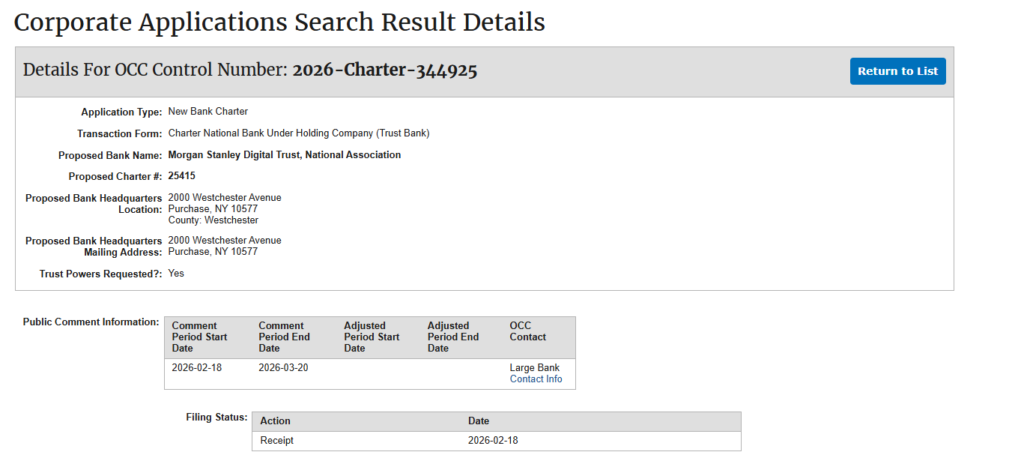This screenshot has height=455, width=1024.
Task: Click the proposed charter number 25415
Action: 182,176
